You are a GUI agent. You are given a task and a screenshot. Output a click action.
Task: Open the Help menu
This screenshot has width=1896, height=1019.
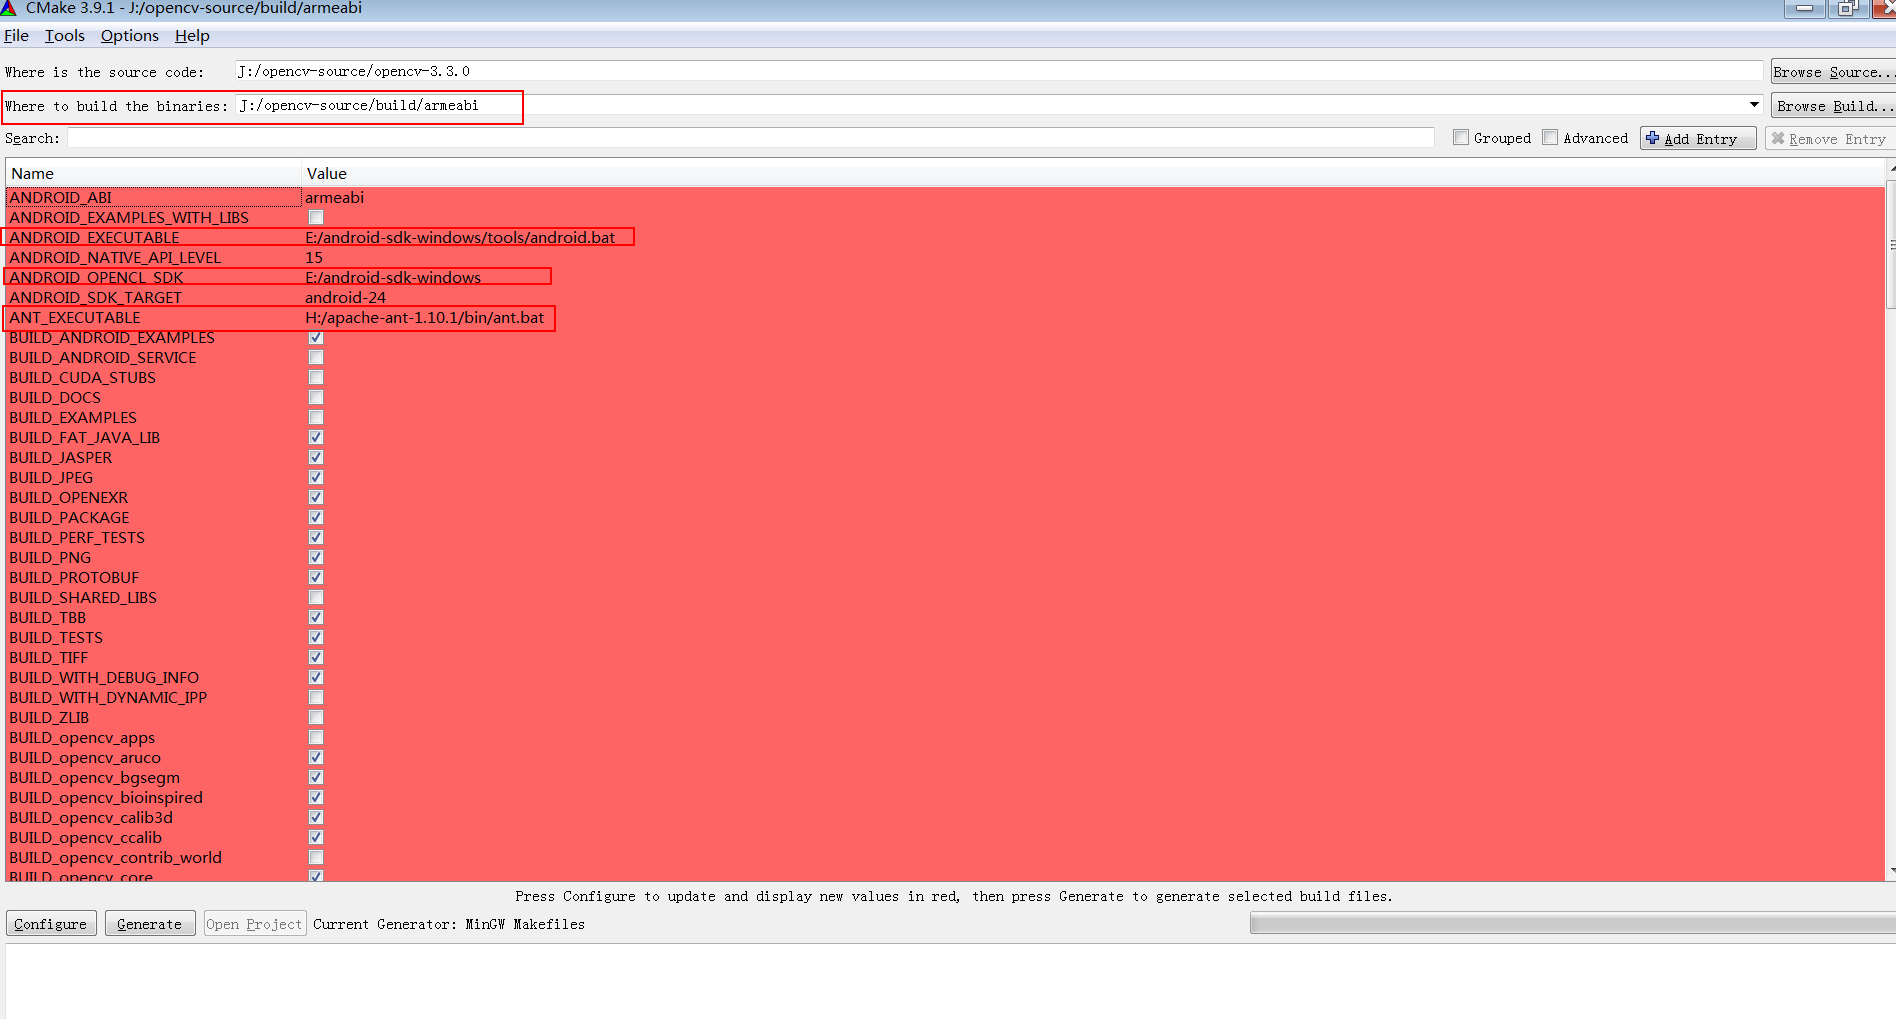192,36
